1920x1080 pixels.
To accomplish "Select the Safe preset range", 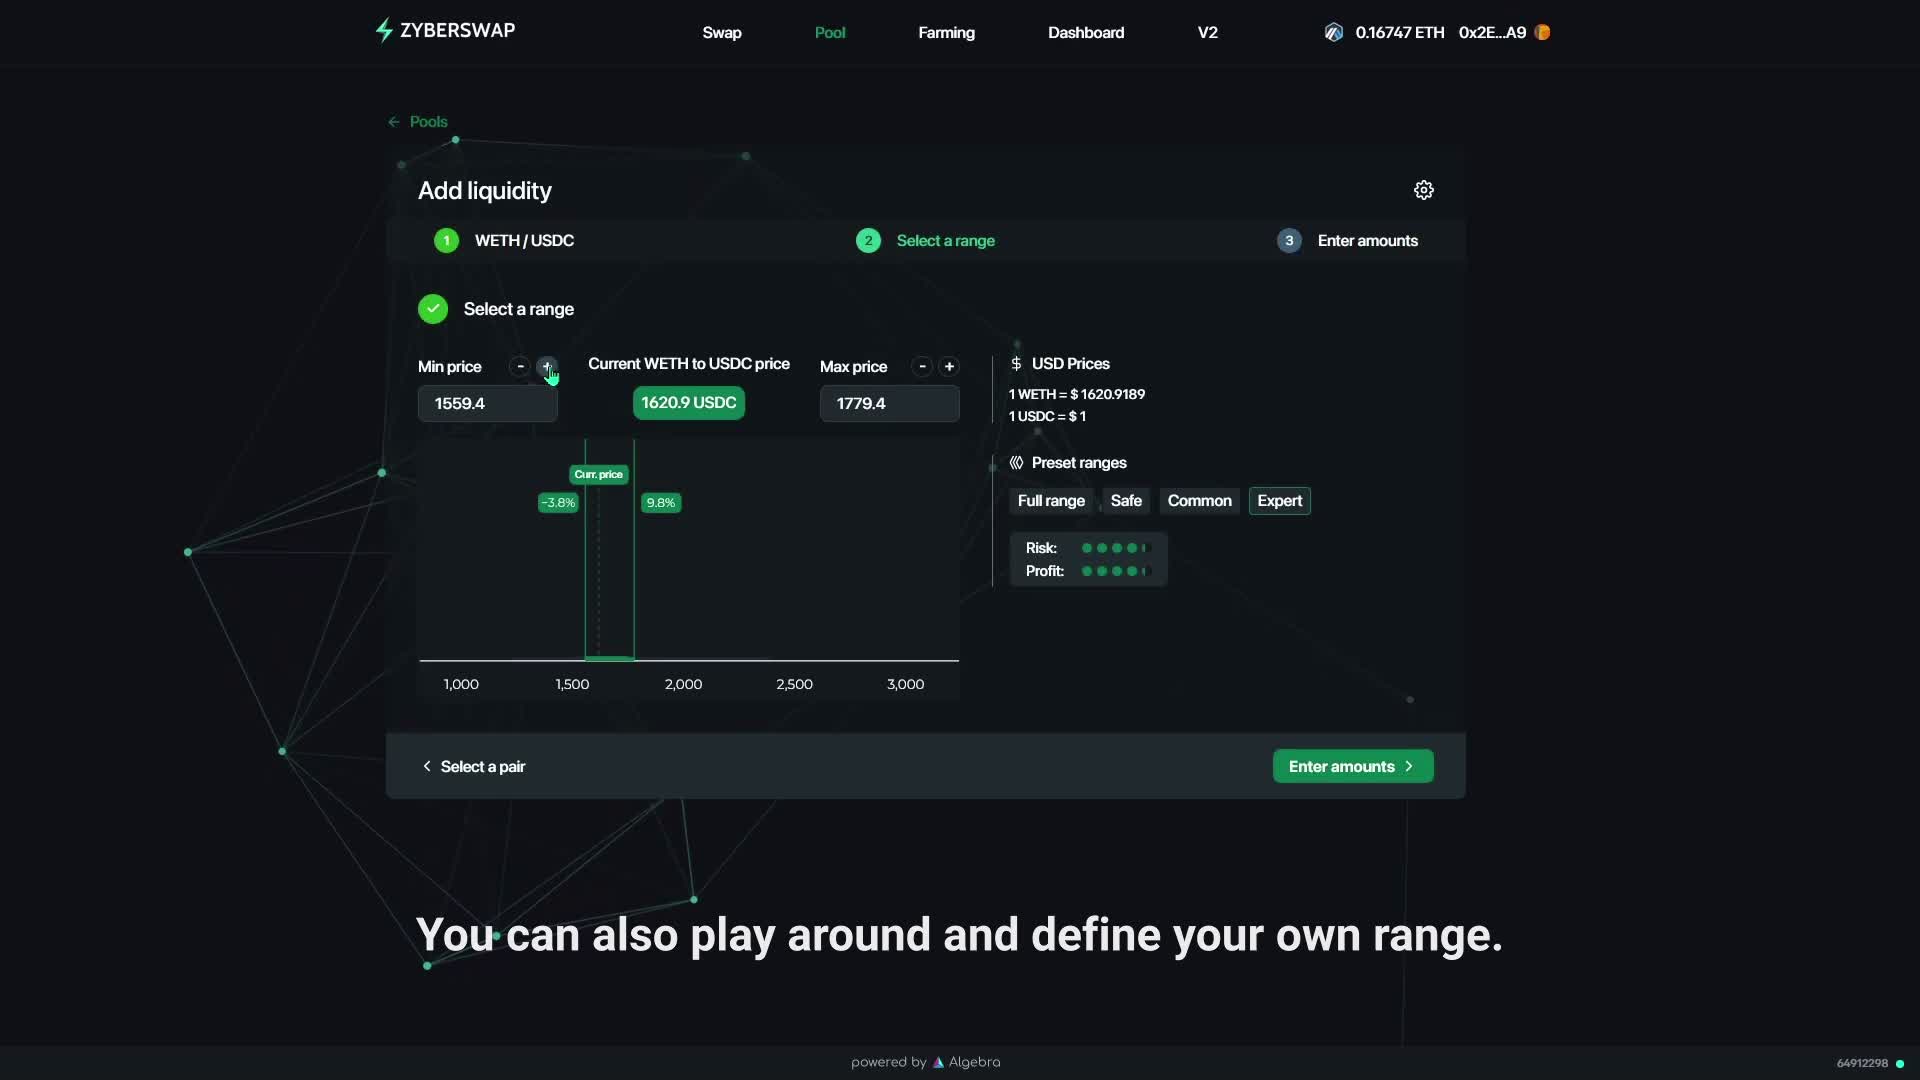I will pos(1125,501).
